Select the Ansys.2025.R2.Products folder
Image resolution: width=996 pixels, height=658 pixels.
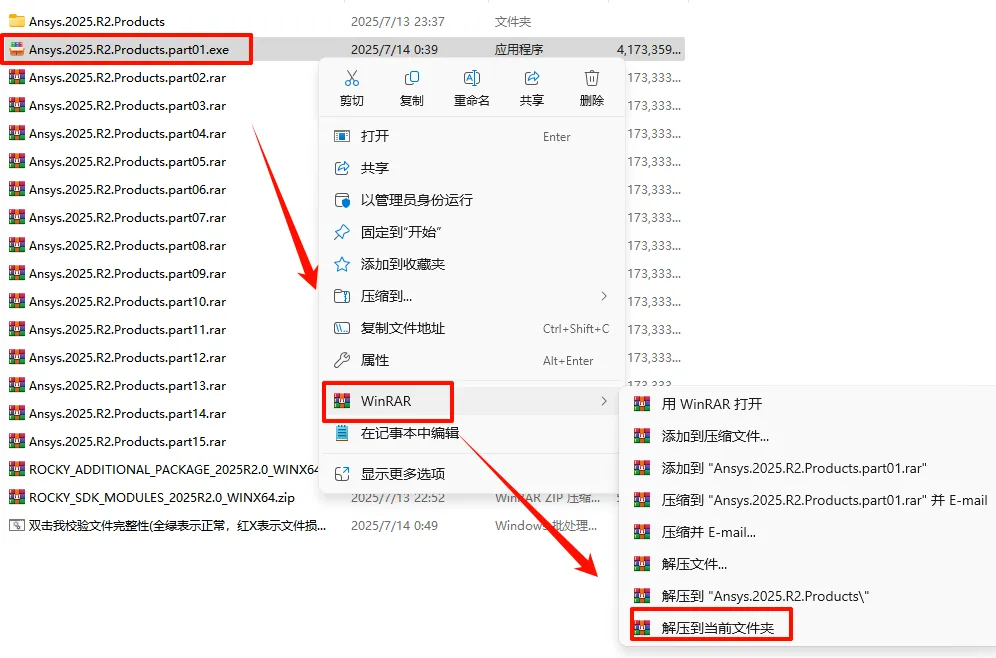click(97, 22)
